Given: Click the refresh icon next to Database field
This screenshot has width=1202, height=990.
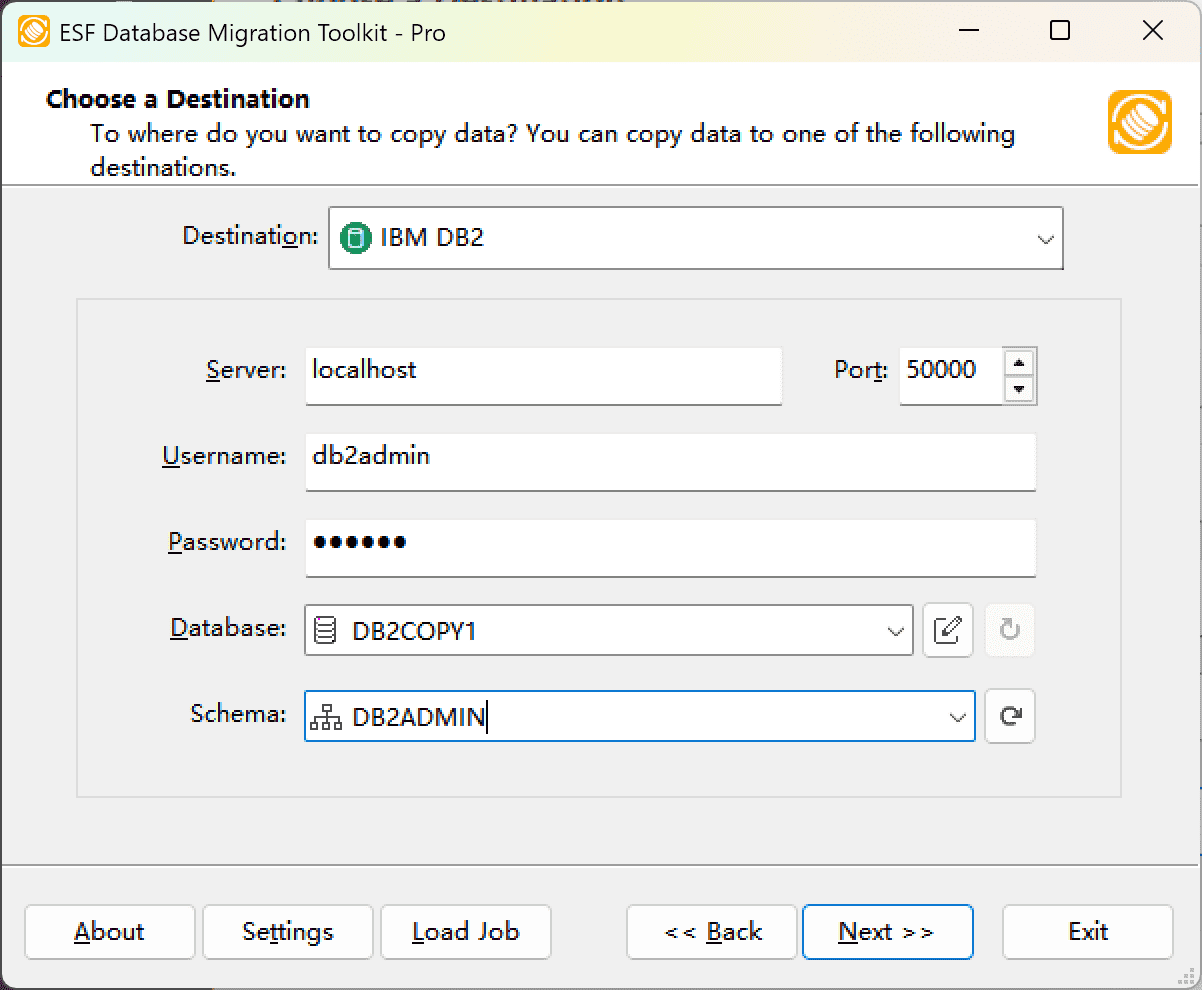Looking at the screenshot, I should coord(1009,630).
